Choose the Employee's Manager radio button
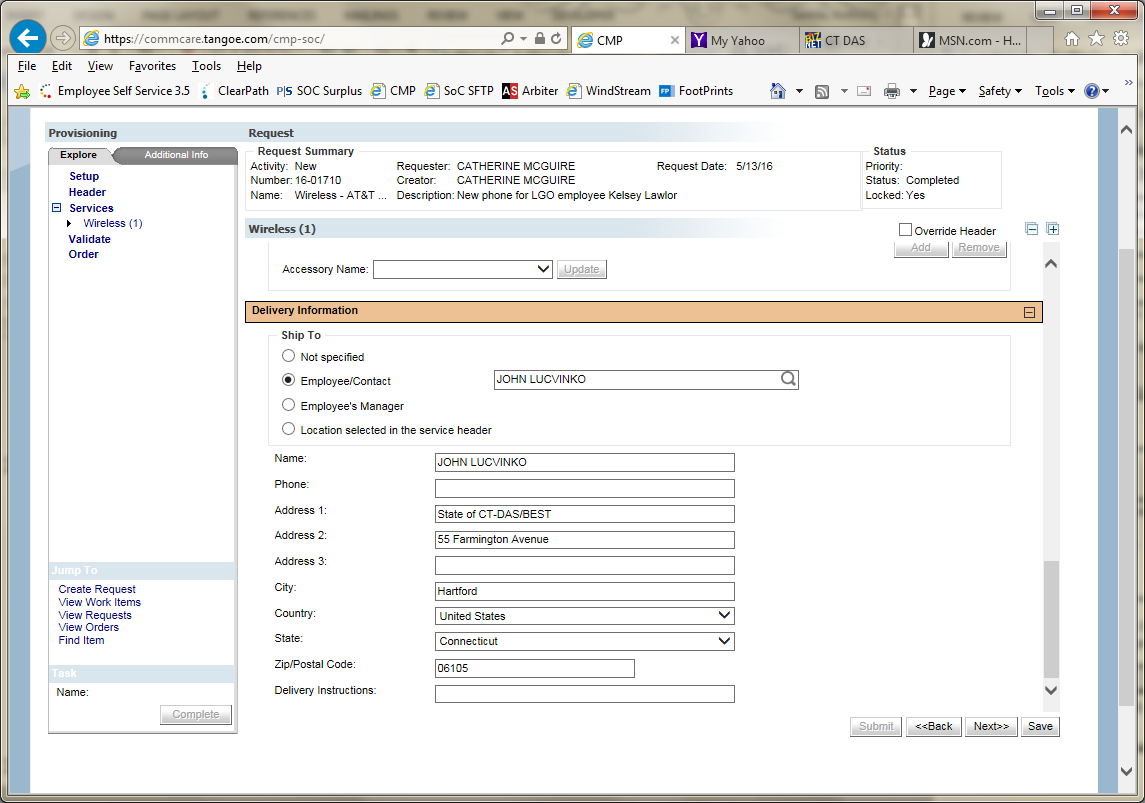This screenshot has width=1145, height=803. coord(289,405)
